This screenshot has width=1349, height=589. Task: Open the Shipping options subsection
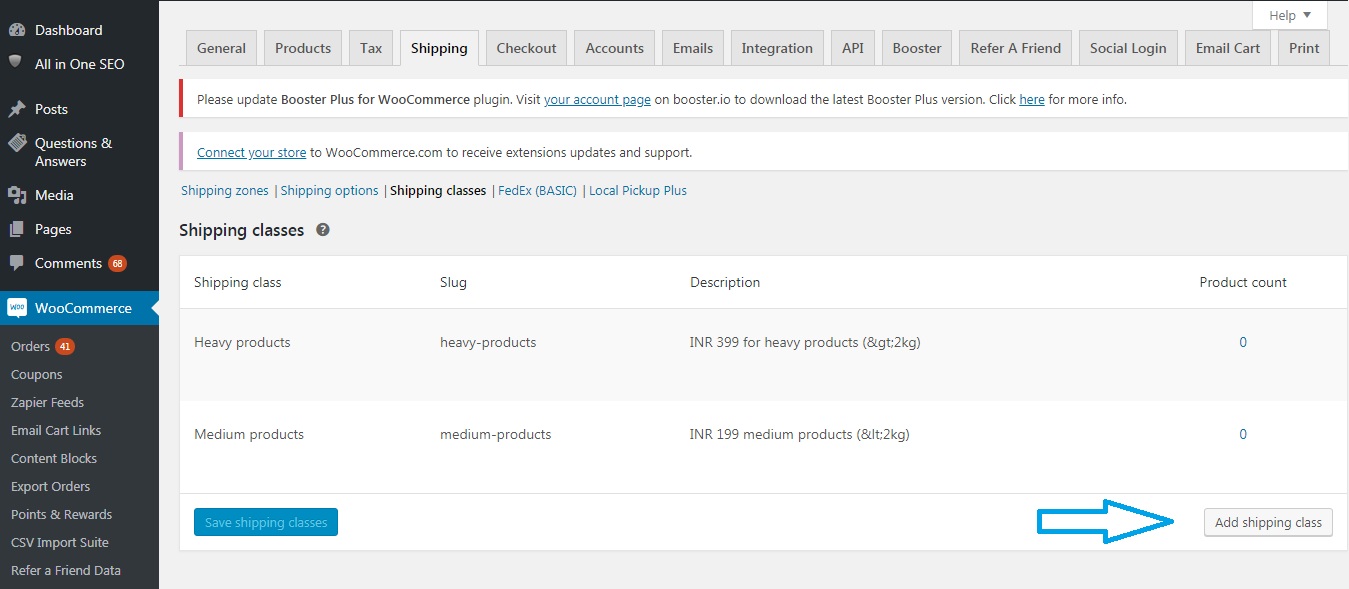330,190
